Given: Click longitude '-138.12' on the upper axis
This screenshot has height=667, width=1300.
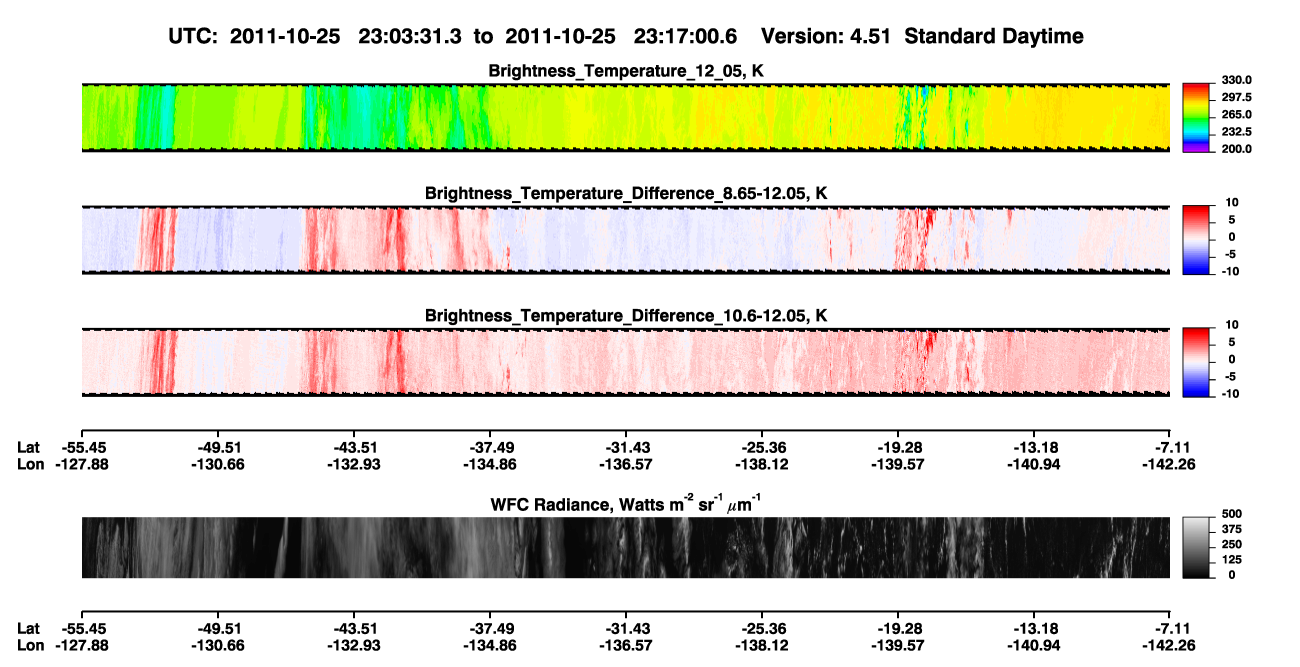Looking at the screenshot, I should (762, 464).
